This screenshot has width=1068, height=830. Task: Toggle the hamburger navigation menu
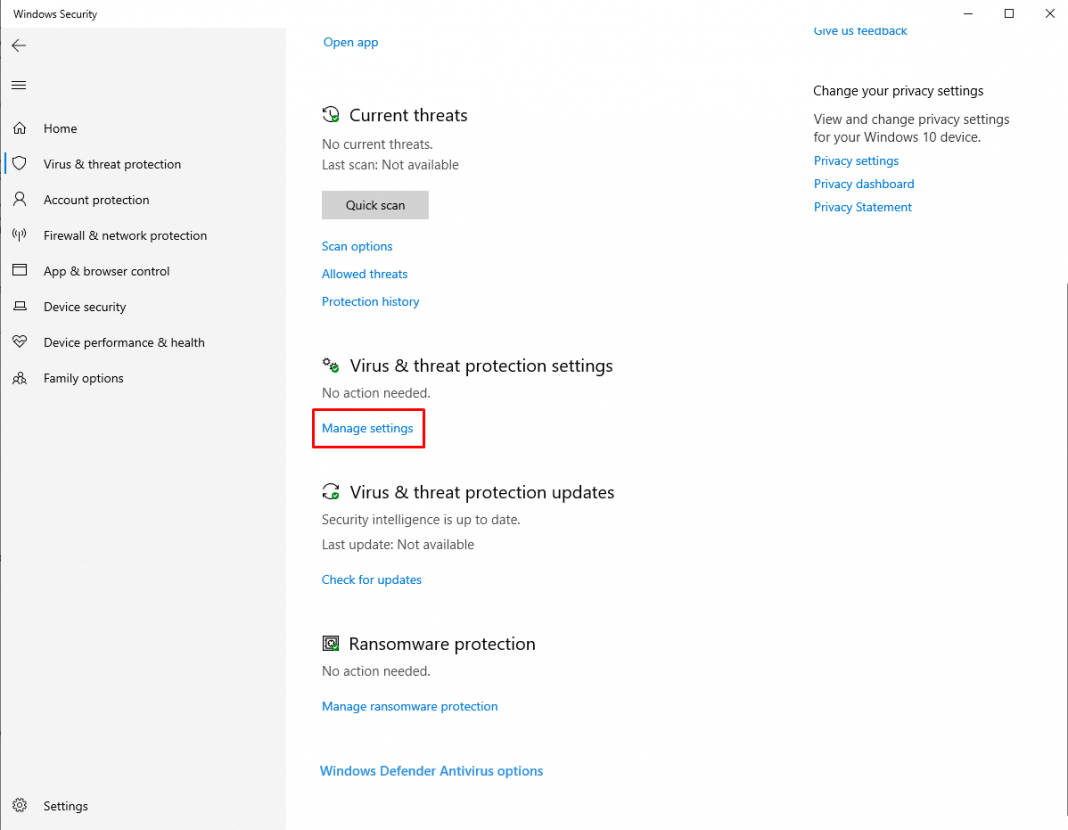click(18, 85)
